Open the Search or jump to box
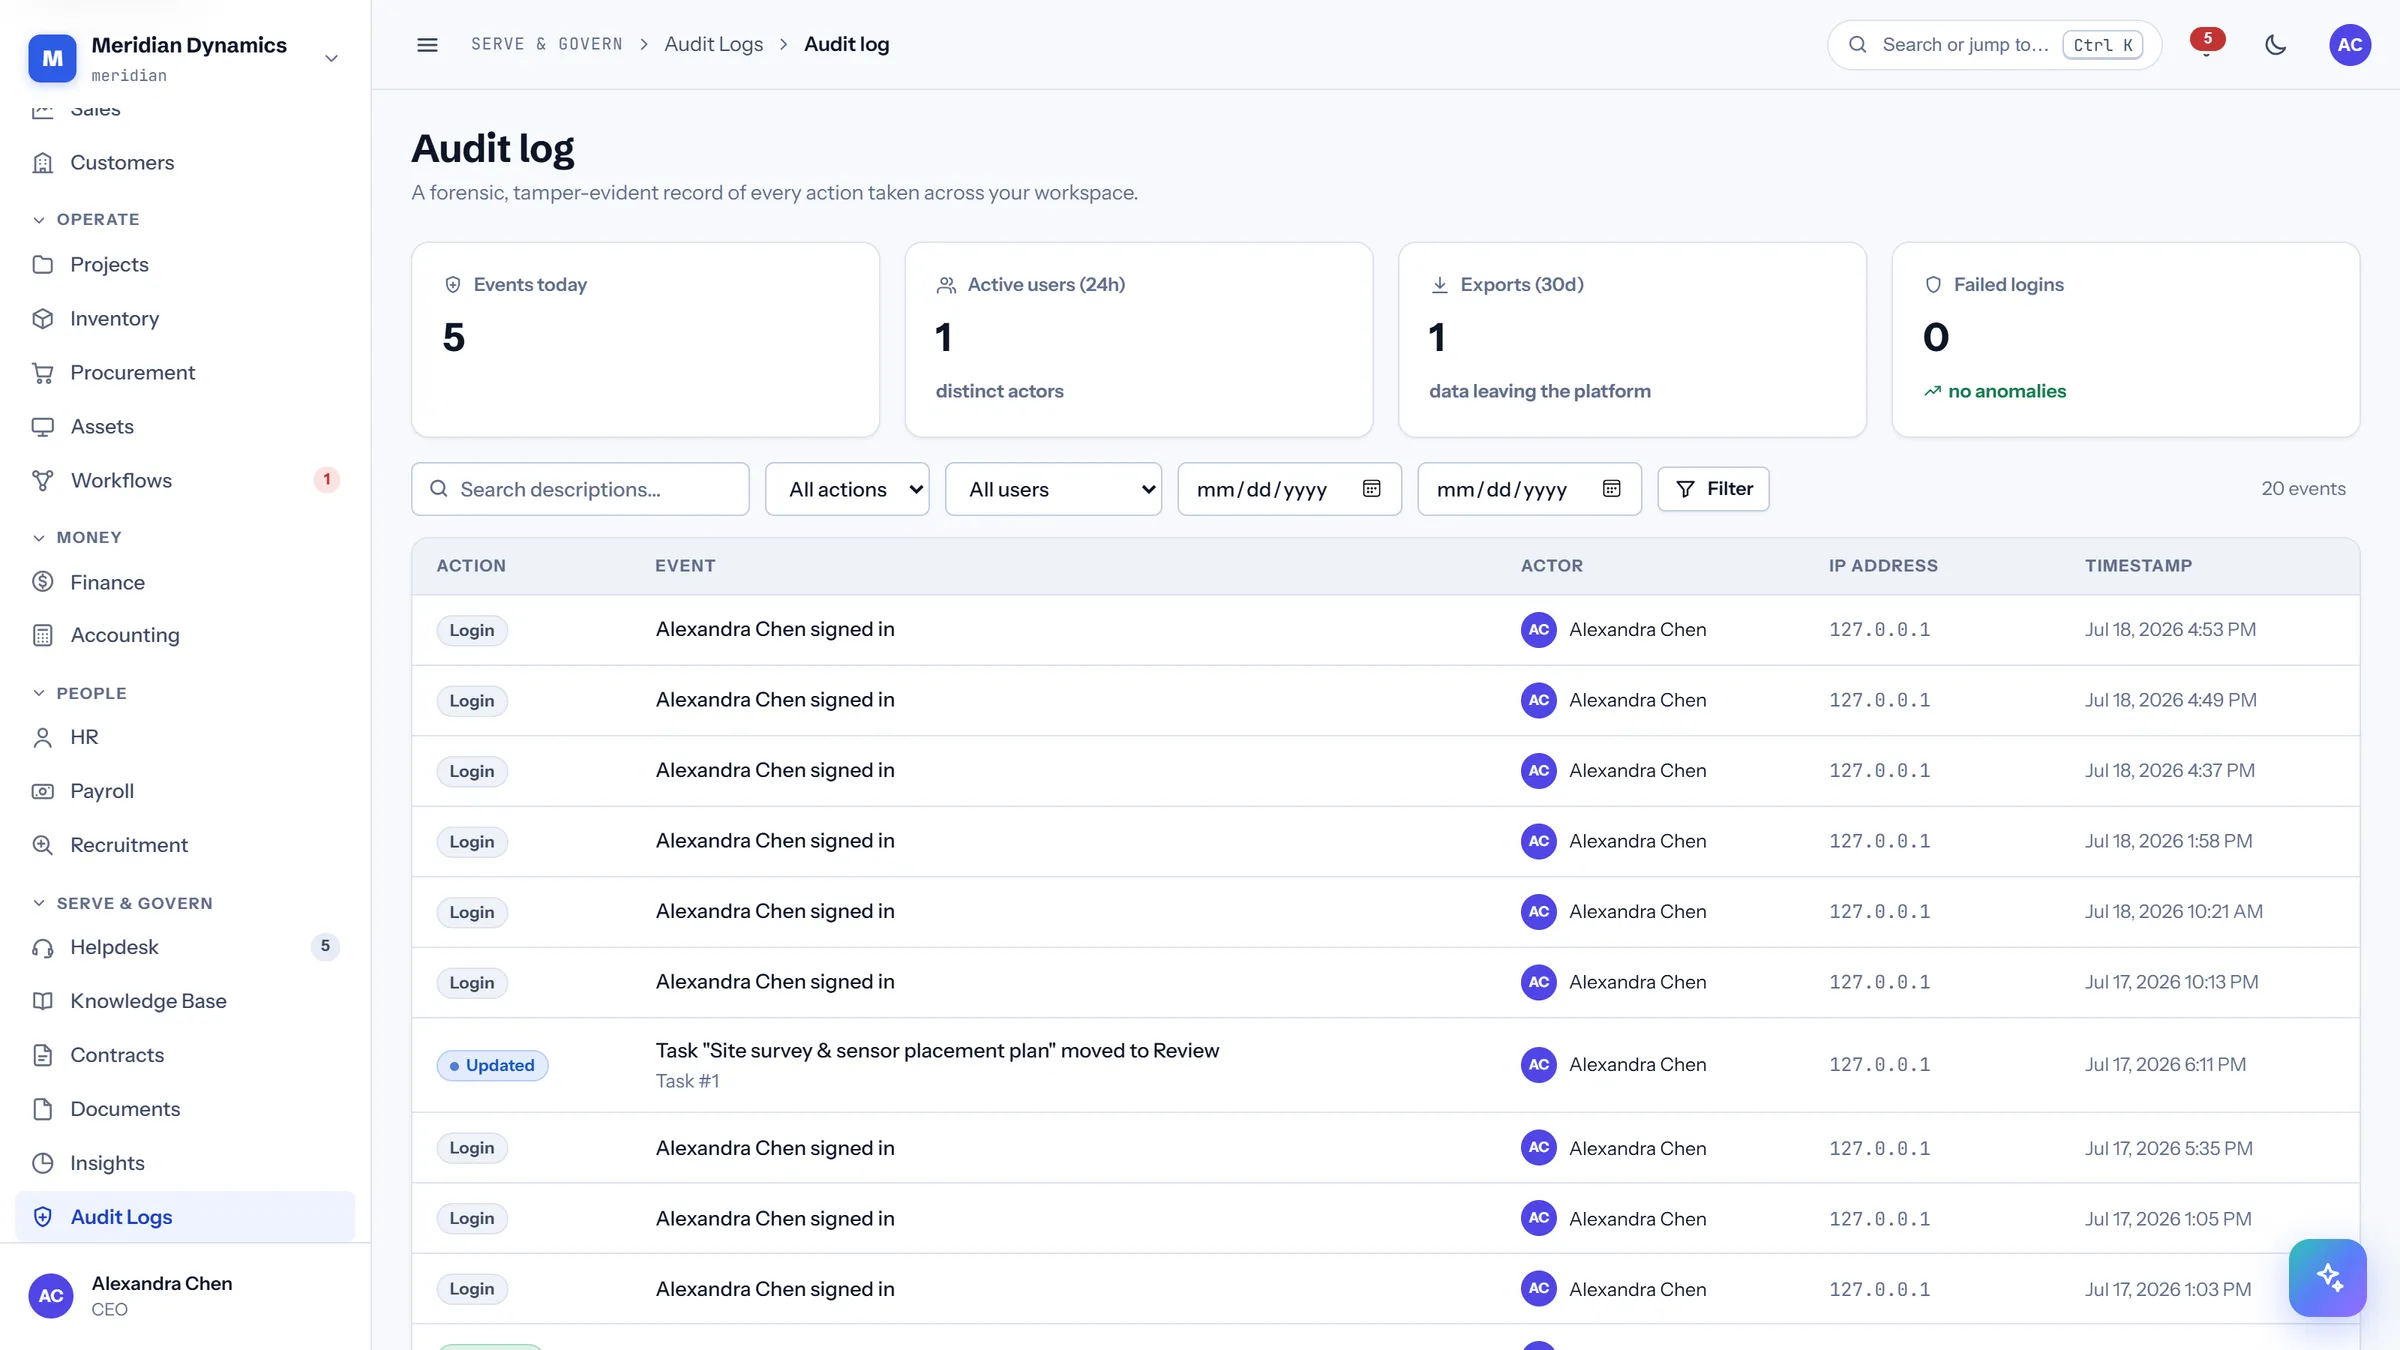This screenshot has height=1350, width=2400. pyautogui.click(x=1994, y=44)
